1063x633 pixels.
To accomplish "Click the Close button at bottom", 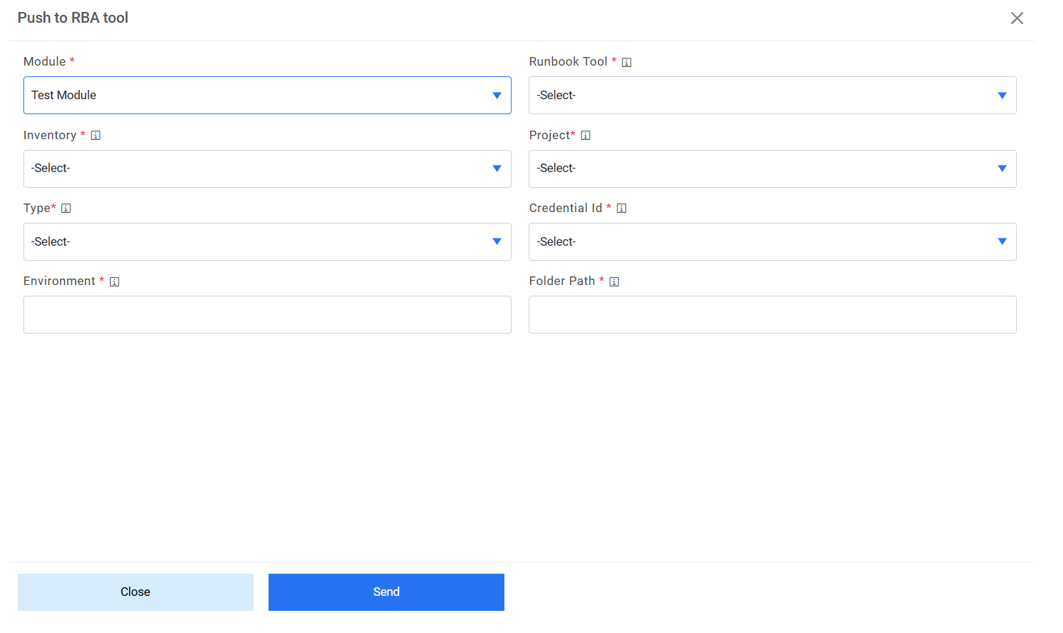I will point(135,592).
